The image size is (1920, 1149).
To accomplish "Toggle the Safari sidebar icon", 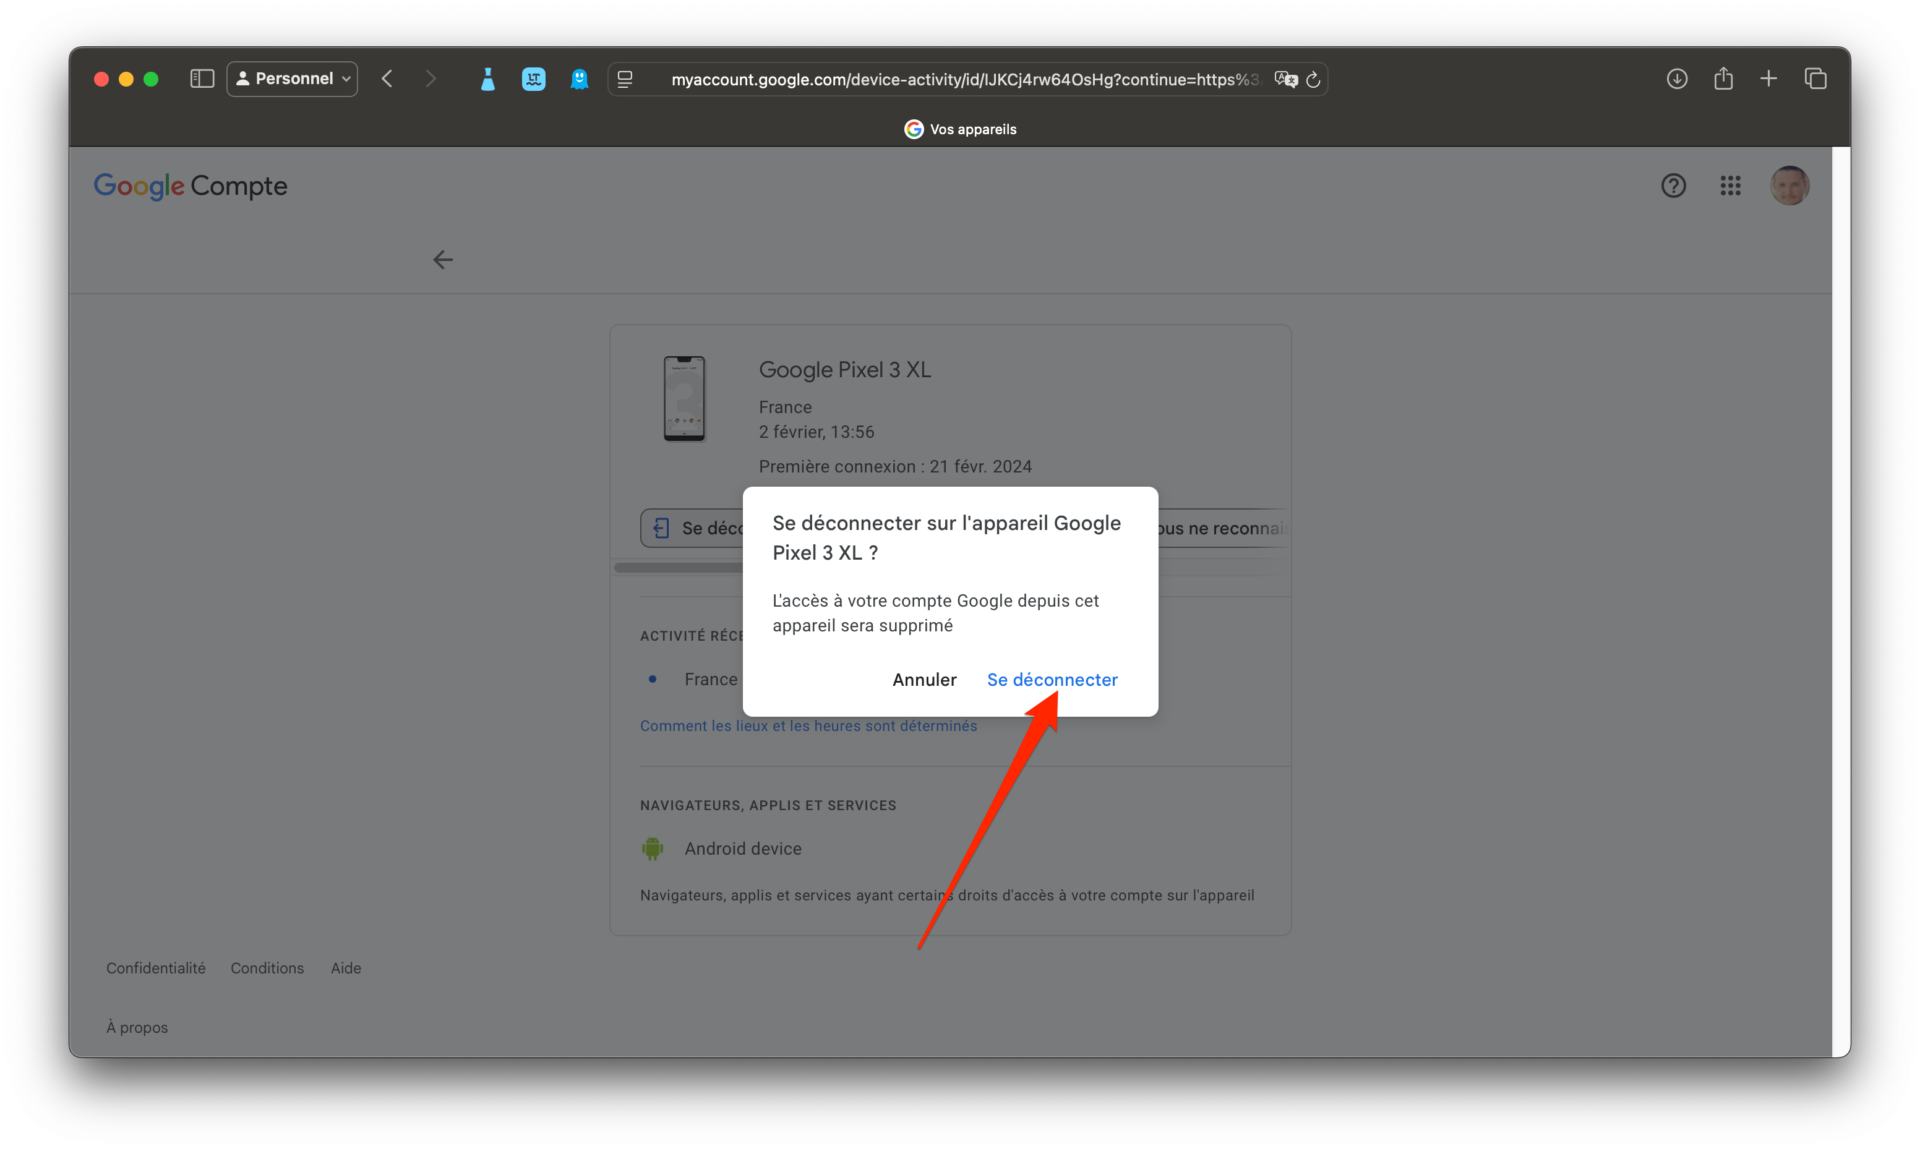I will (202, 79).
